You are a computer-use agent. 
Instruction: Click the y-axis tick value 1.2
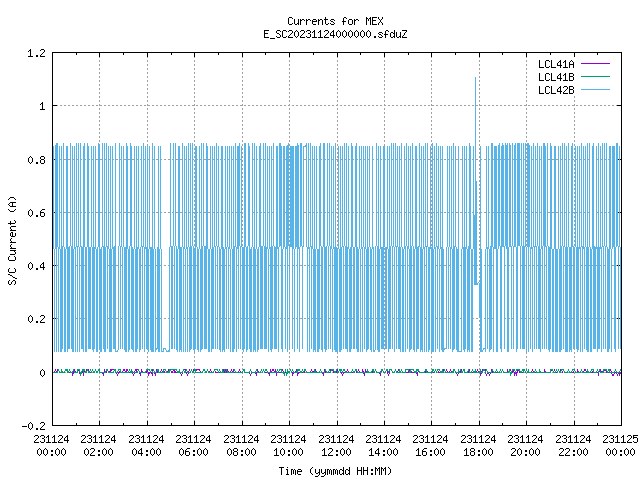click(x=36, y=53)
